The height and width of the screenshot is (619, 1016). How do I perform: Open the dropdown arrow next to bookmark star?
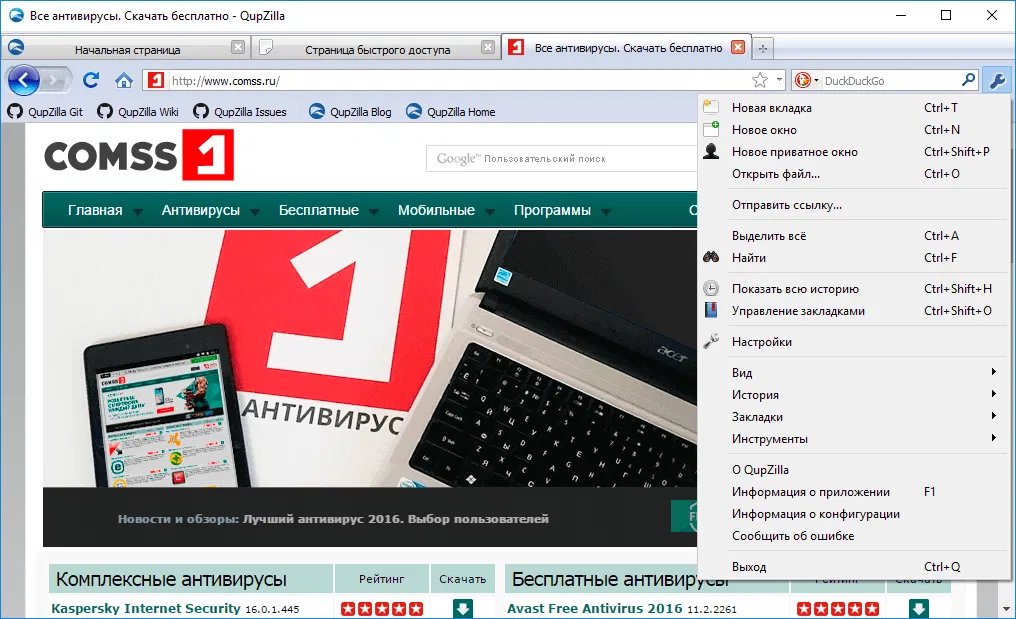point(779,80)
